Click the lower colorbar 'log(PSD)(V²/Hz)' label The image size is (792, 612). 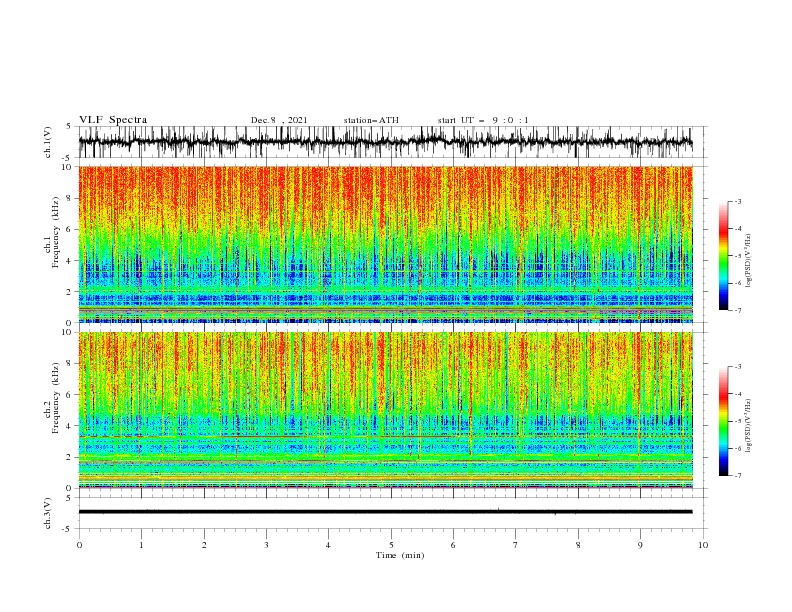tap(748, 425)
